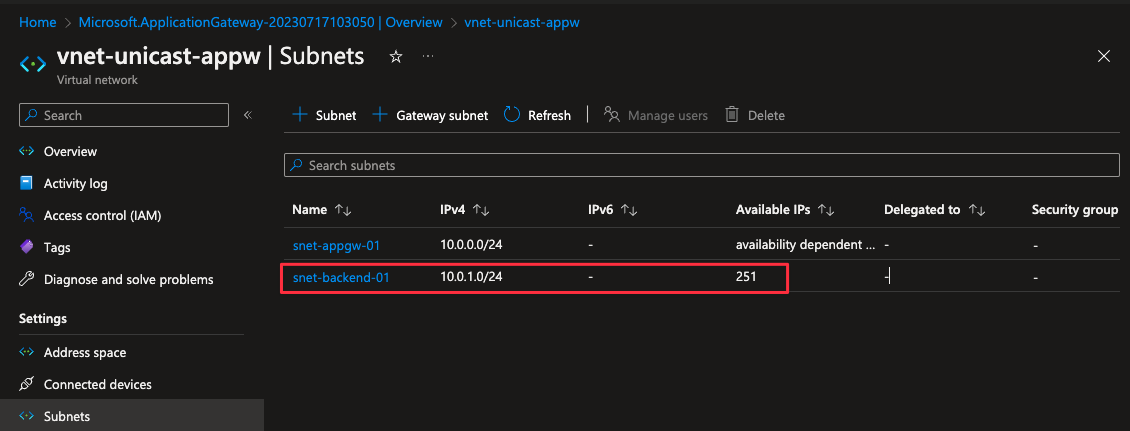
Task: Click the Refresh icon in toolbar
Action: pos(512,115)
